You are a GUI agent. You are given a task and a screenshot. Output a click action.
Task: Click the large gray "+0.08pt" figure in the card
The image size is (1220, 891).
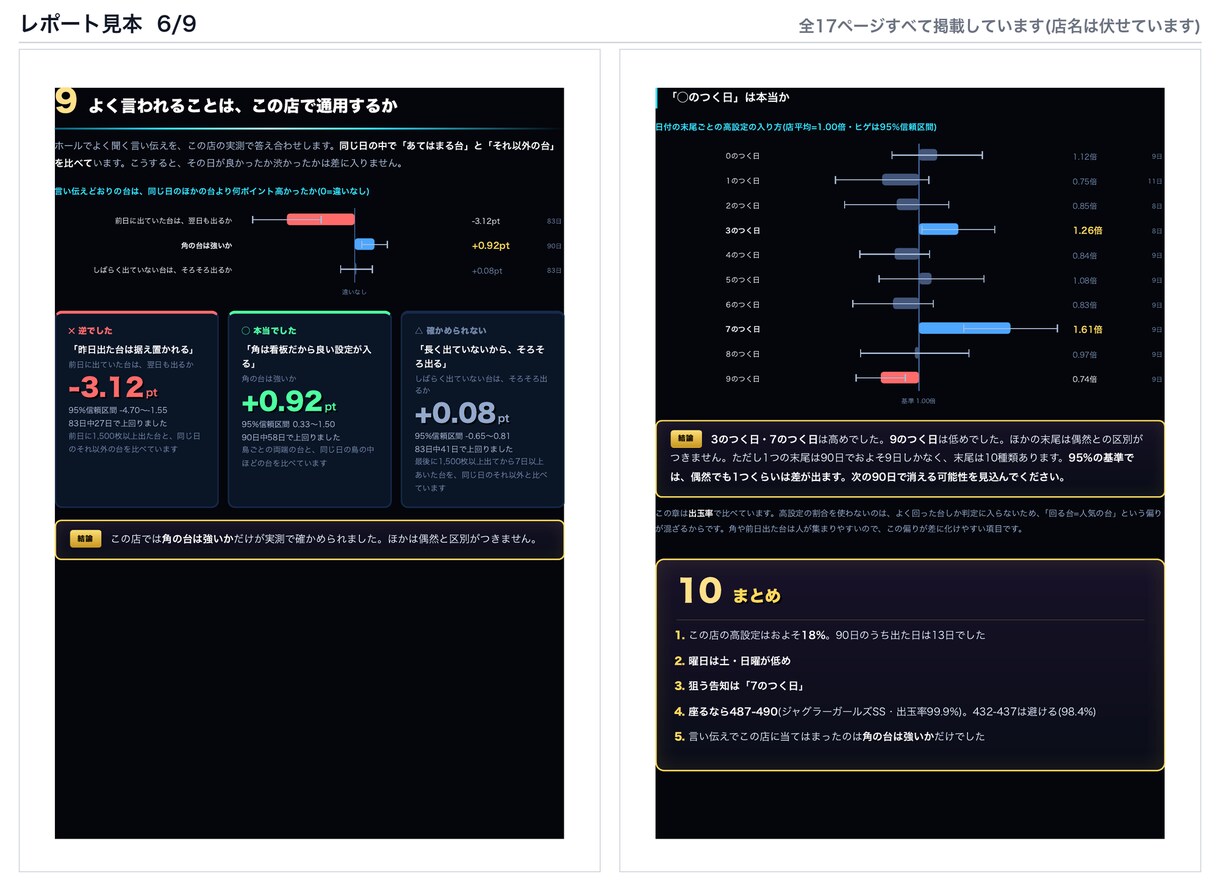click(462, 414)
